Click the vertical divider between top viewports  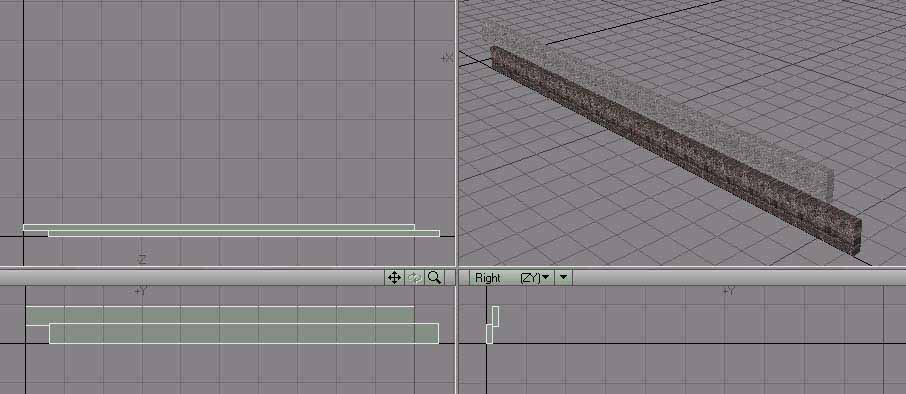pos(456,133)
